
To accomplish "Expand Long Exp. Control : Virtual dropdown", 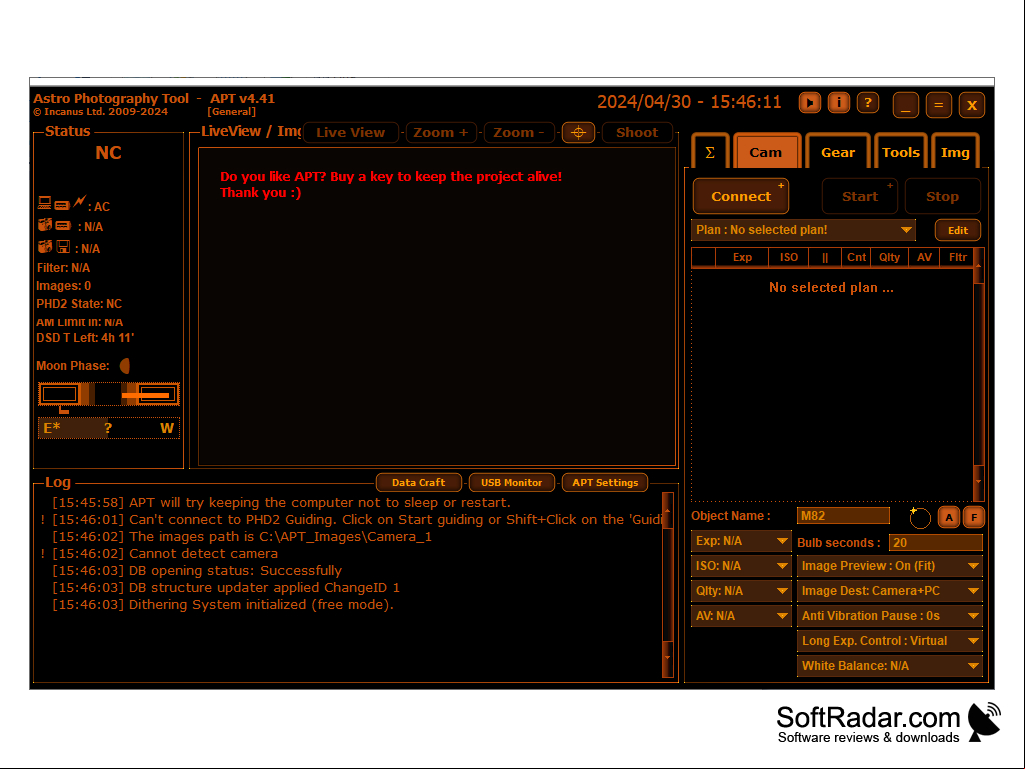I will click(890, 641).
